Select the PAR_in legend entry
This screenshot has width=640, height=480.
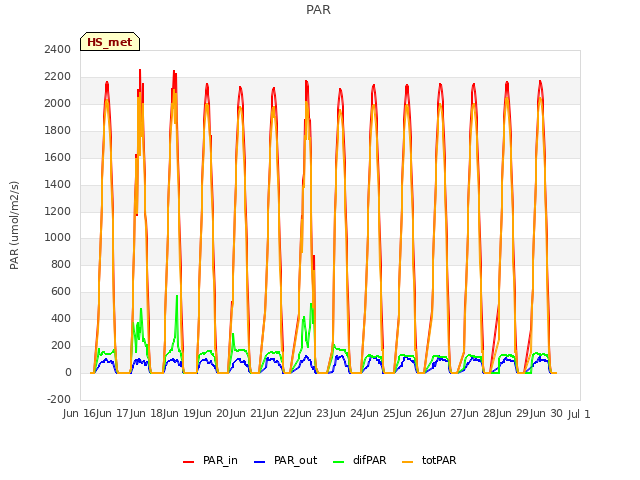(x=210, y=460)
